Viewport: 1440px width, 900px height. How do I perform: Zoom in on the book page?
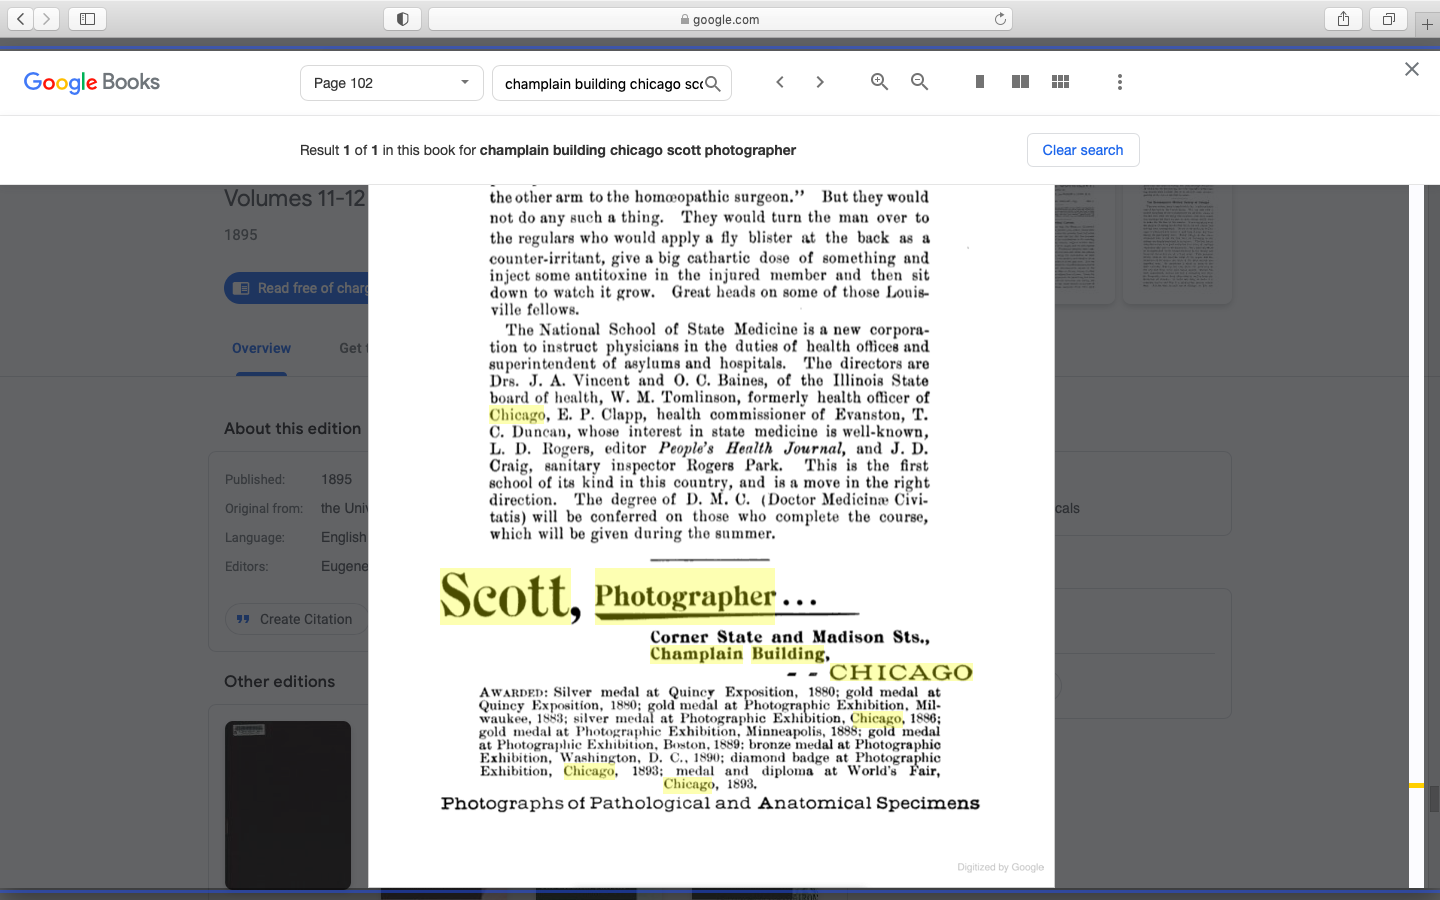879,82
